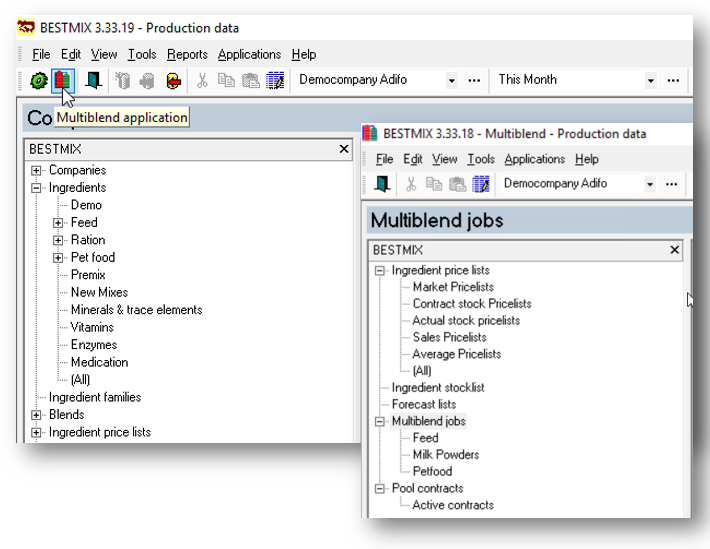Open View menu in Multiblend window

[x=445, y=159]
